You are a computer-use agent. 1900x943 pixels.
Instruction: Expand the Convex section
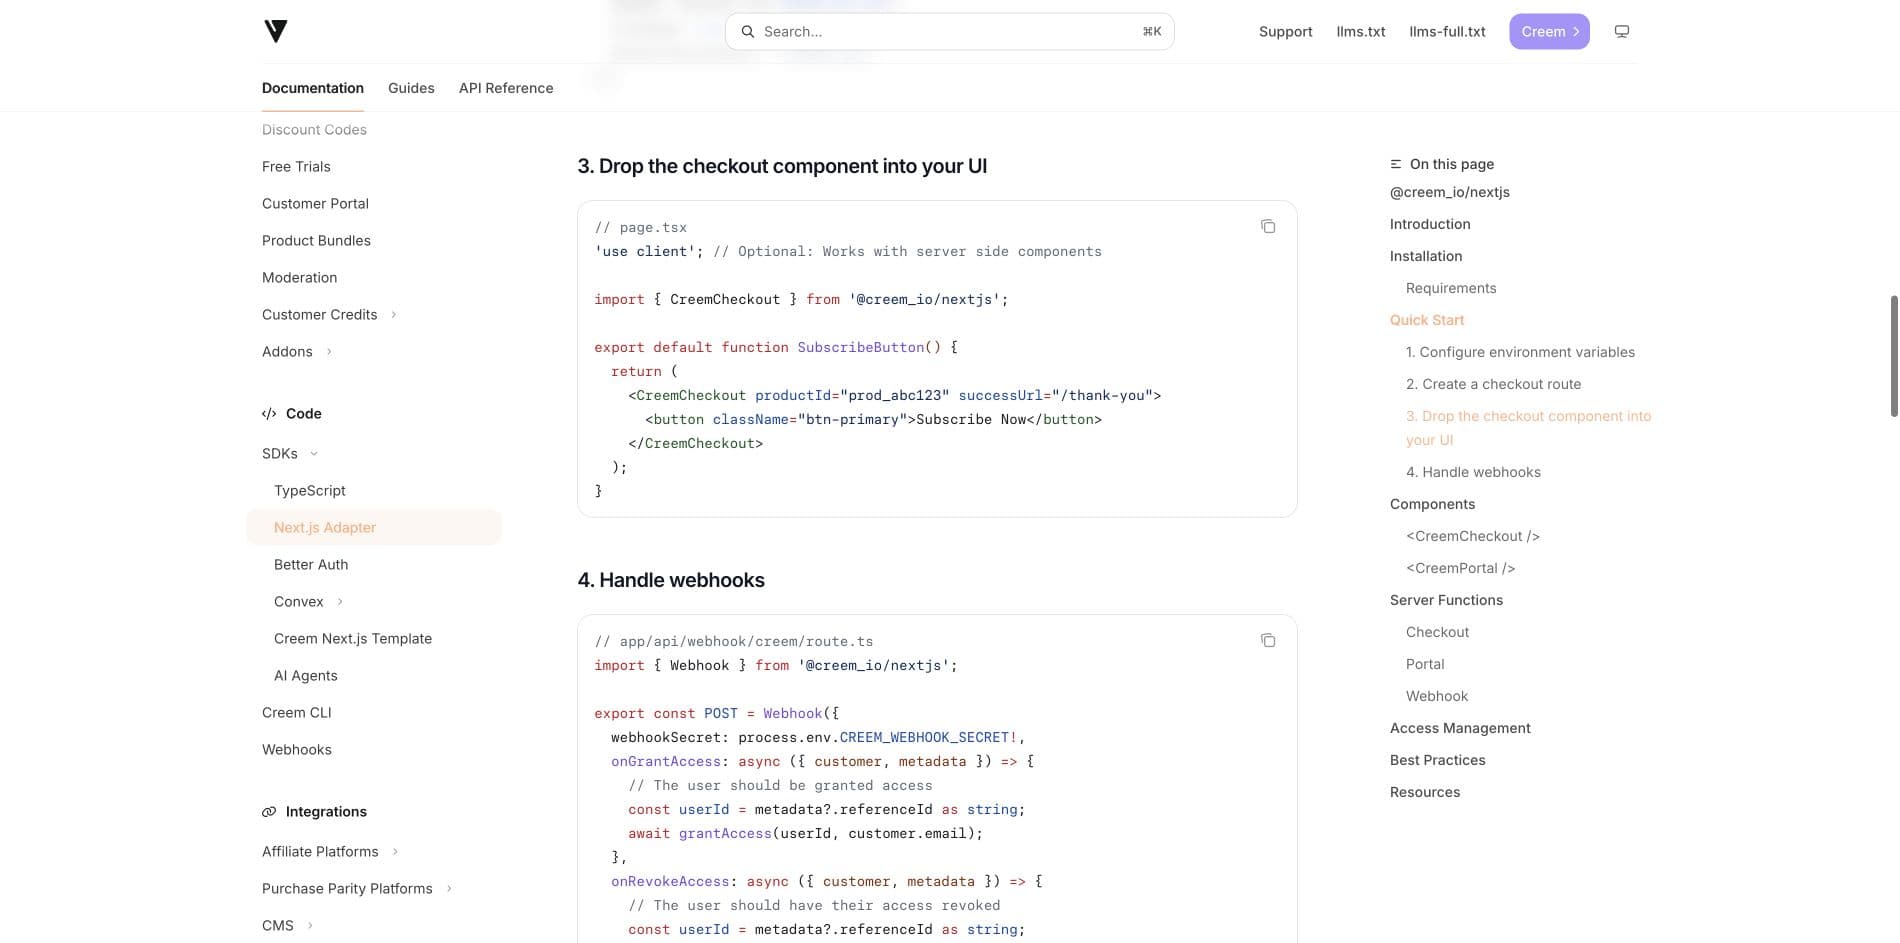[340, 602]
